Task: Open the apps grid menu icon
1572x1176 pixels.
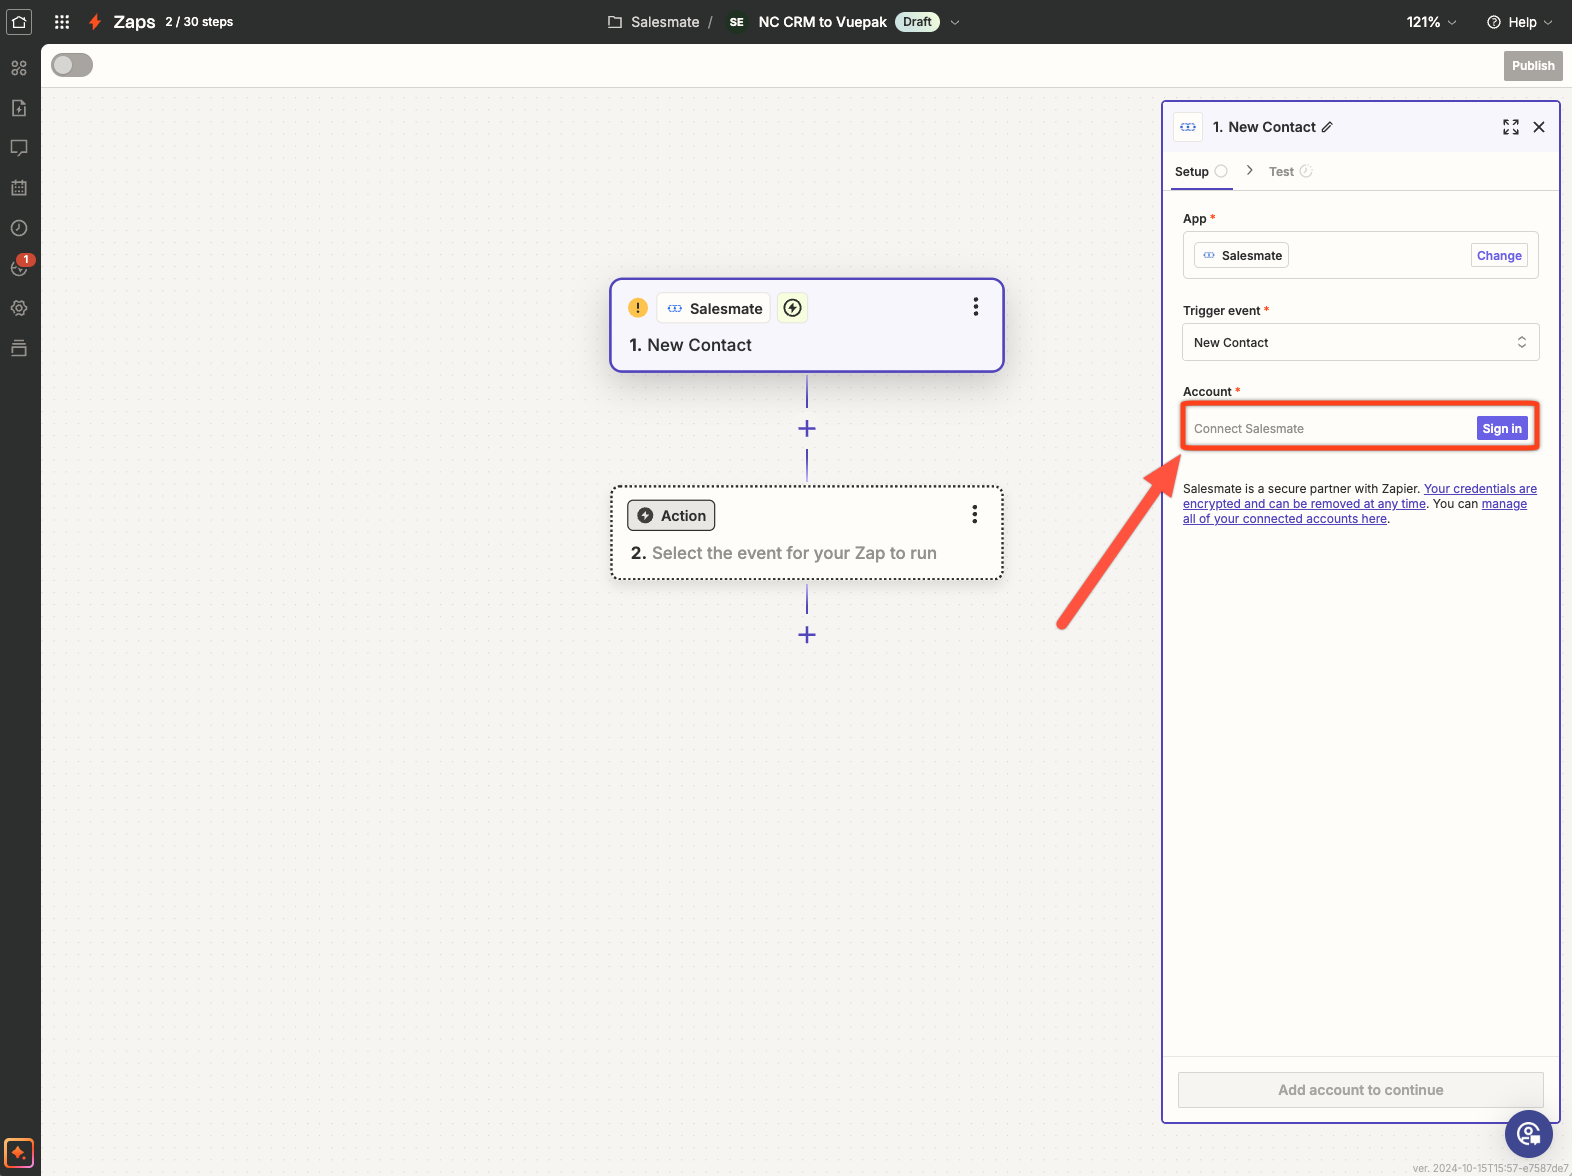Action: click(62, 22)
